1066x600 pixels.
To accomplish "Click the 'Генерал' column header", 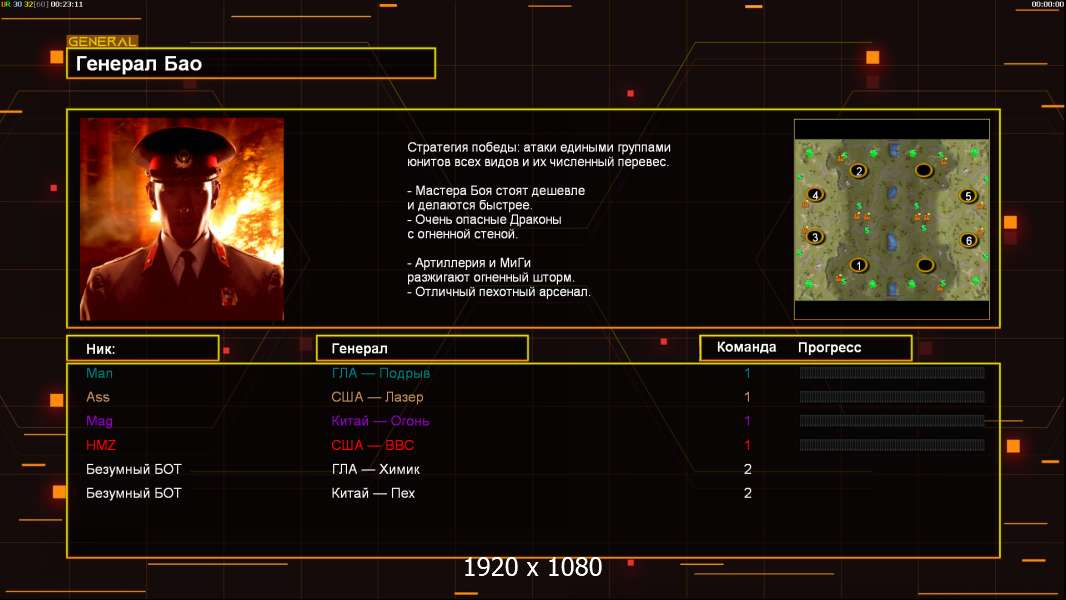I will (422, 349).
